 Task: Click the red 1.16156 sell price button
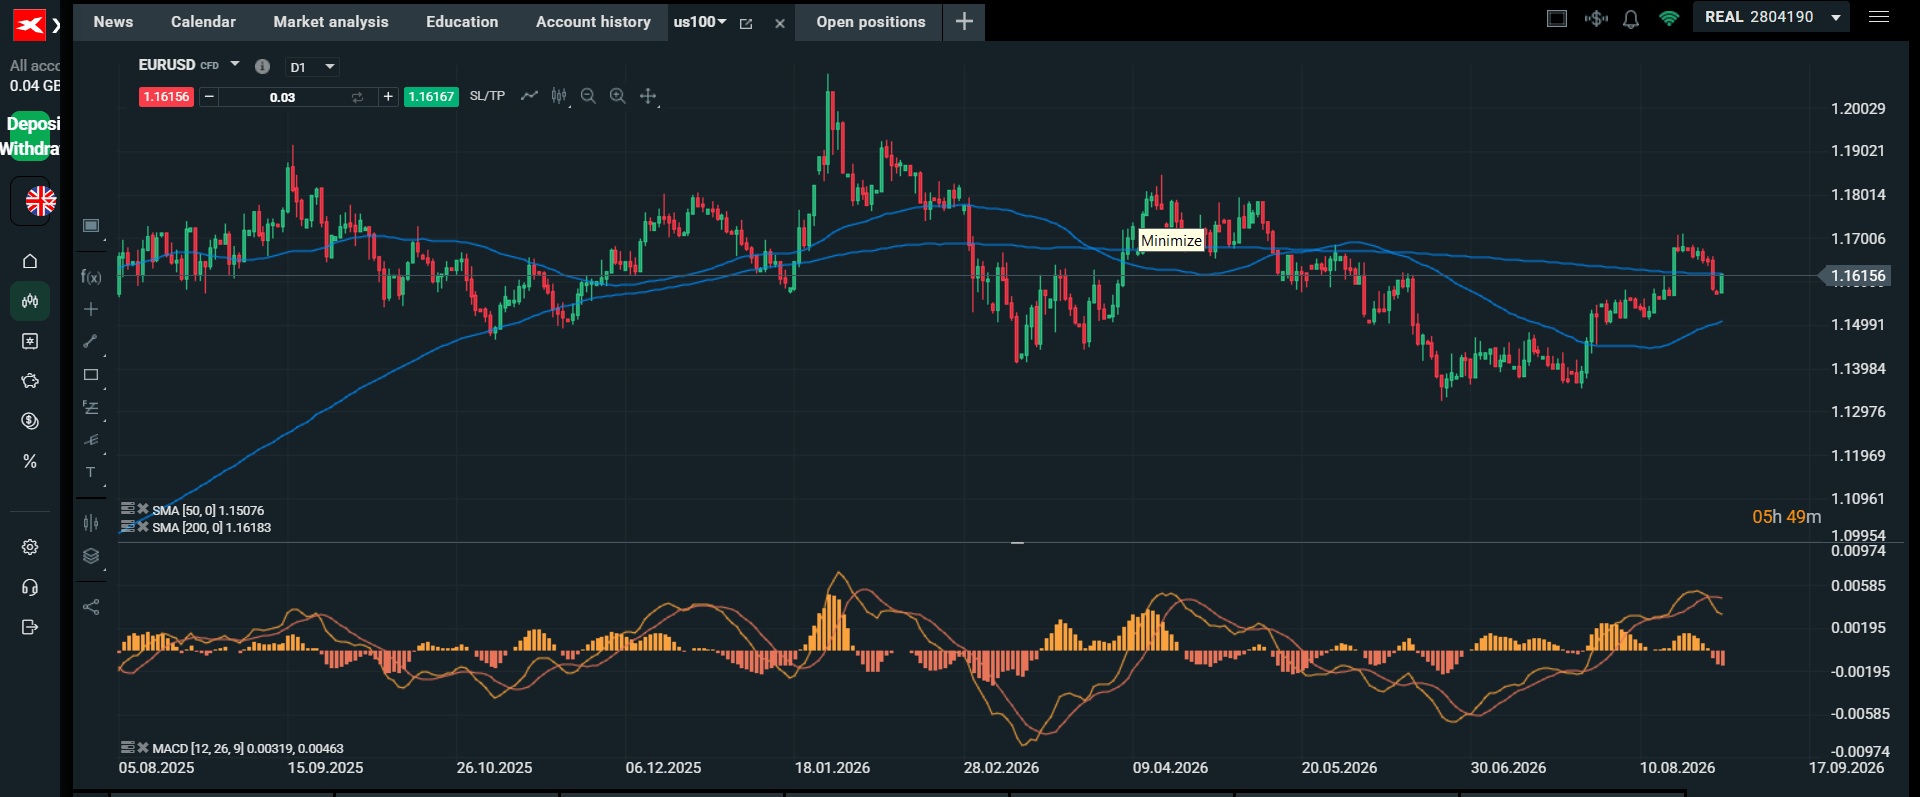[x=166, y=97]
